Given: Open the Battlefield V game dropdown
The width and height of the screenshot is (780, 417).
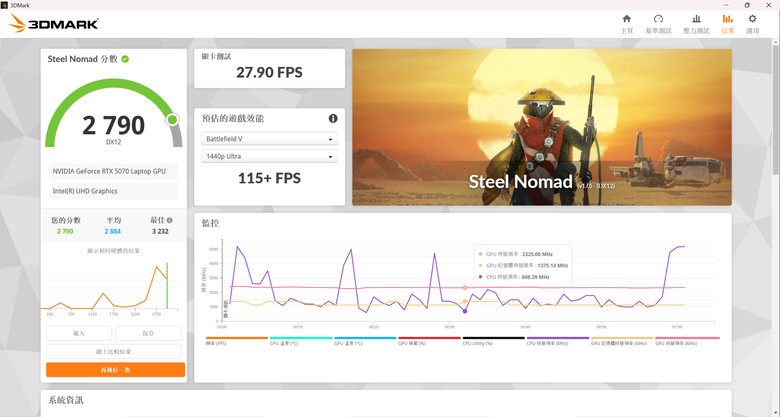Looking at the screenshot, I should [269, 139].
